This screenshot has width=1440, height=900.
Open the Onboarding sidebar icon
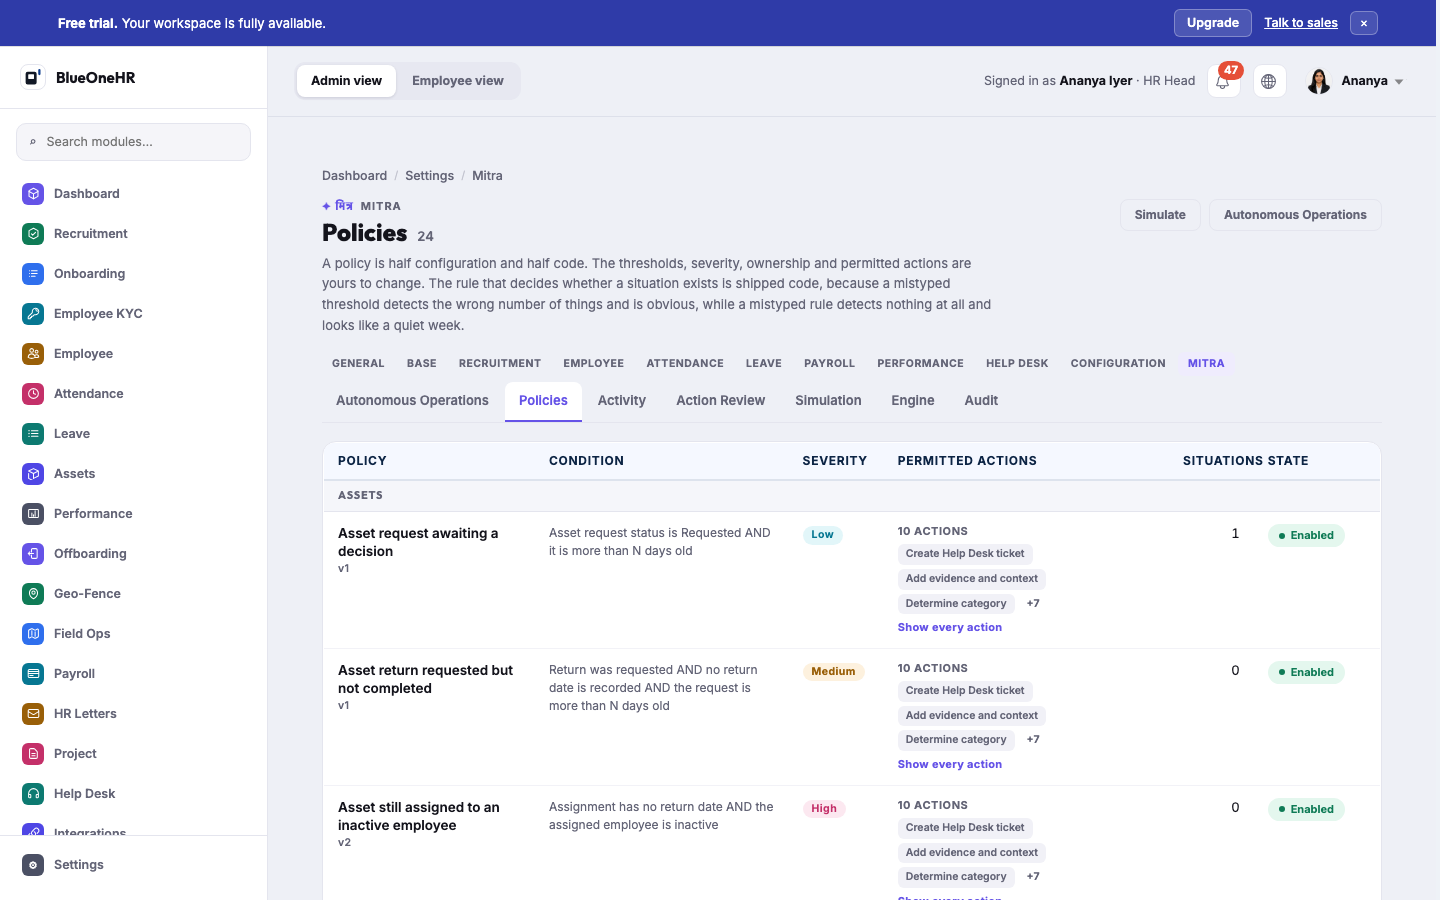pos(33,274)
